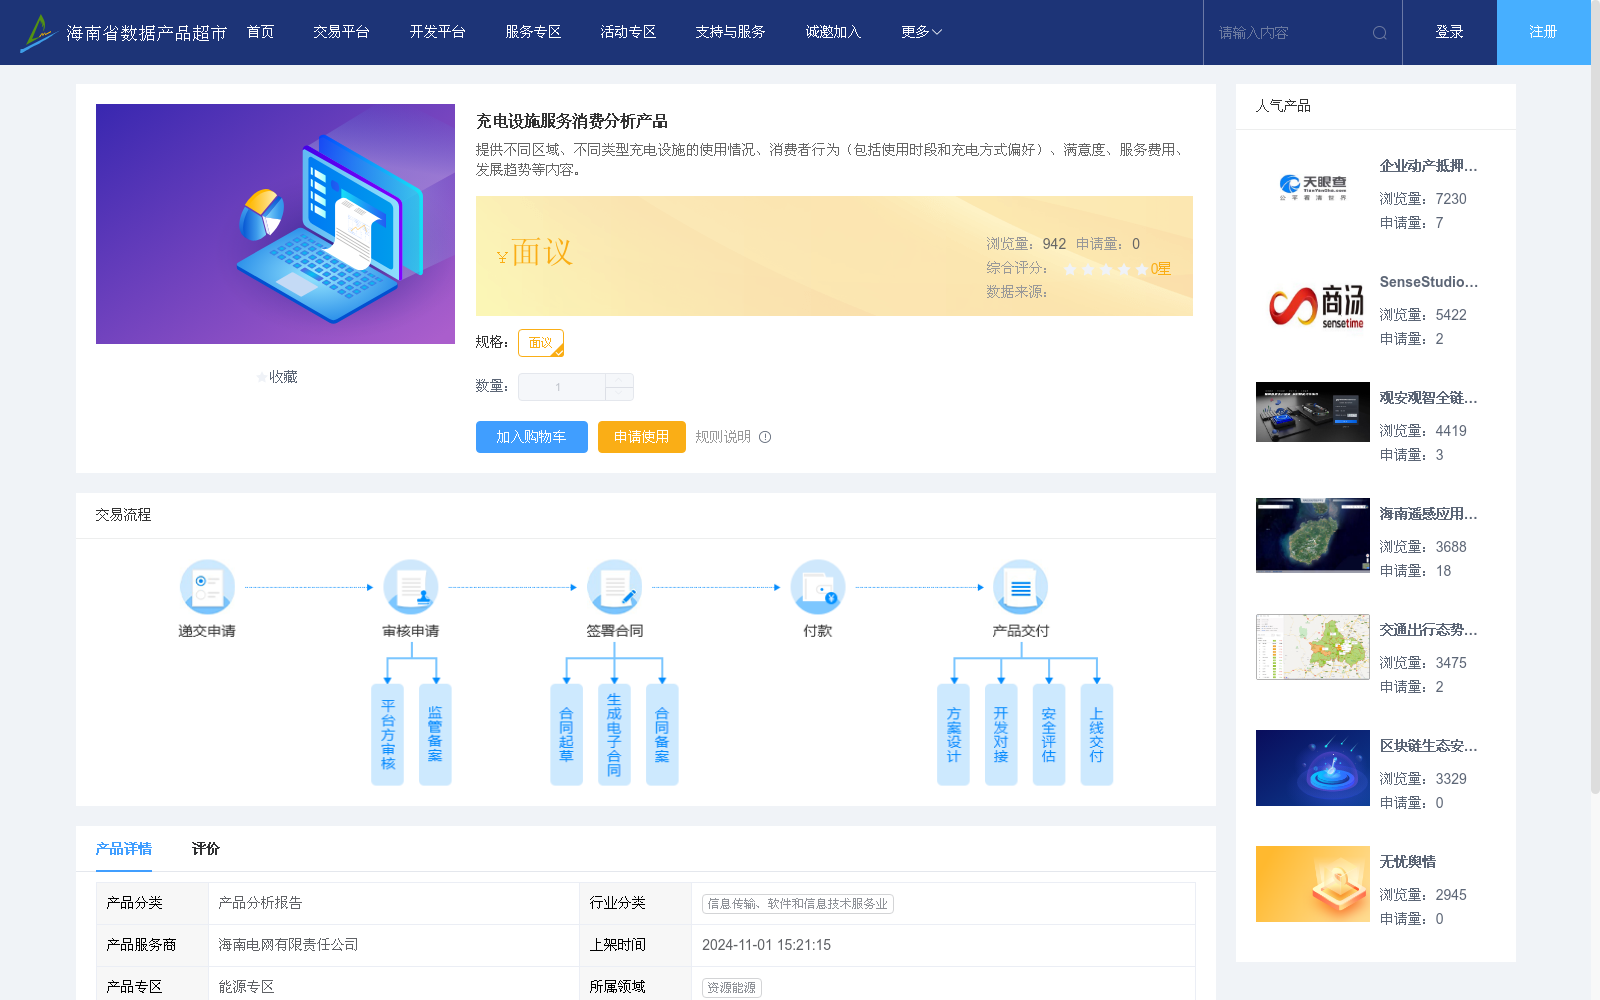Click 收藏 to favorite product

pyautogui.click(x=283, y=377)
